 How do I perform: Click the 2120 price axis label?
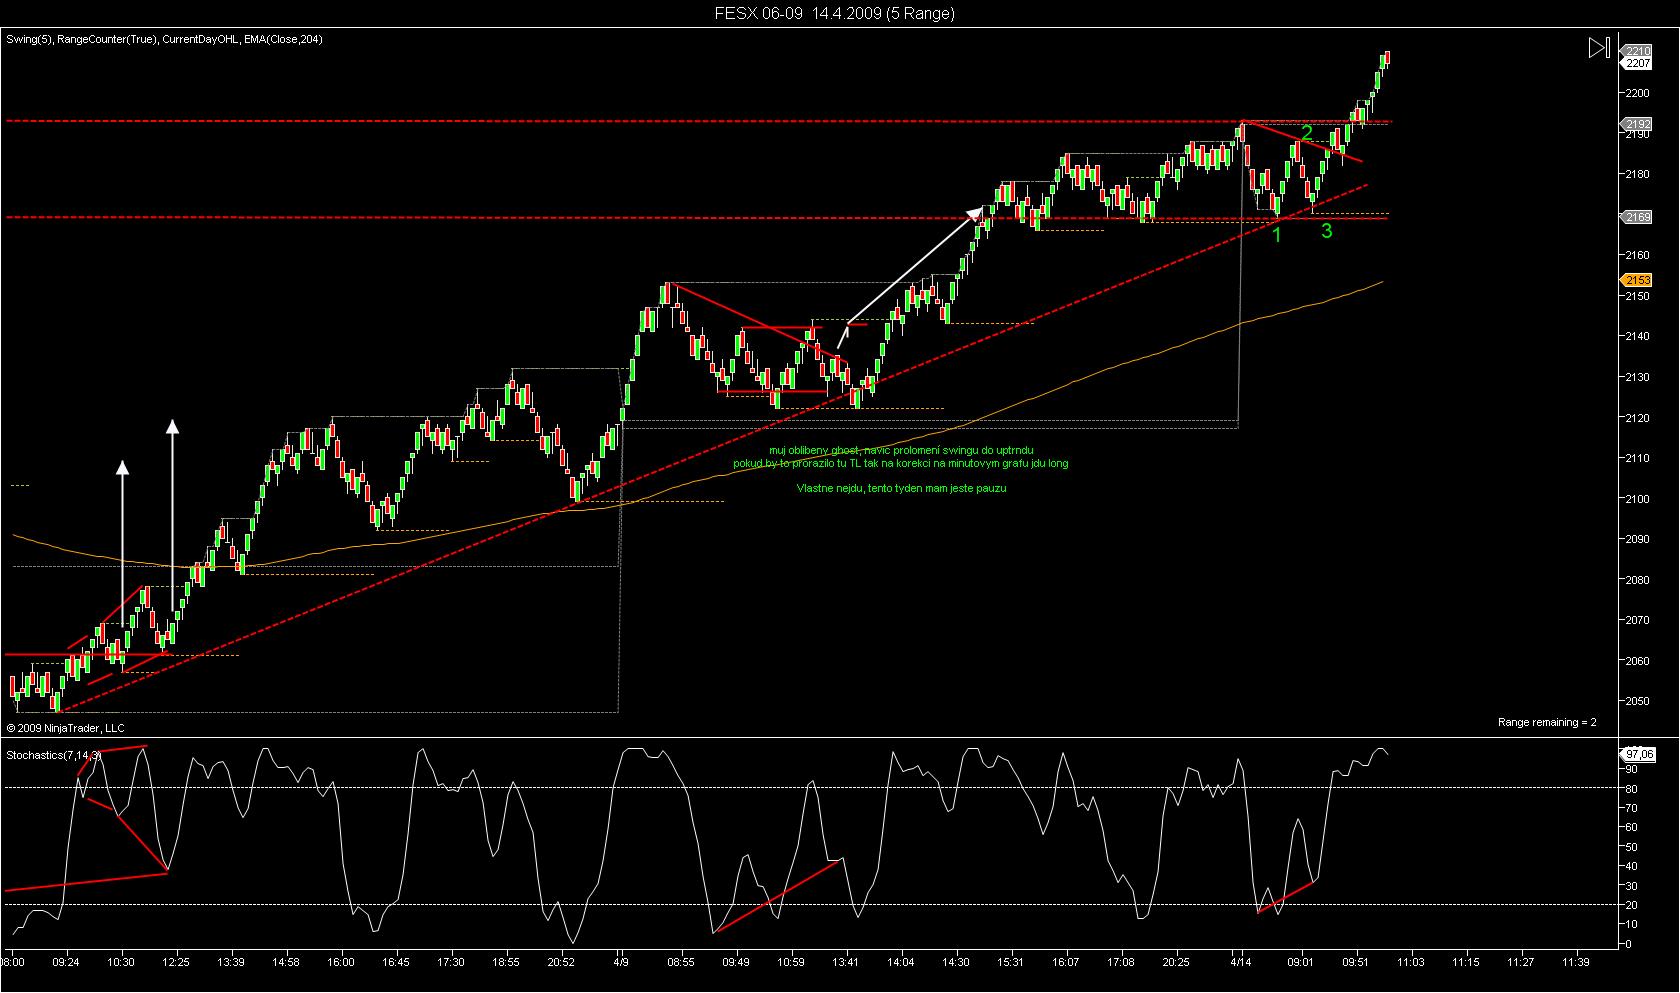pyautogui.click(x=1638, y=417)
